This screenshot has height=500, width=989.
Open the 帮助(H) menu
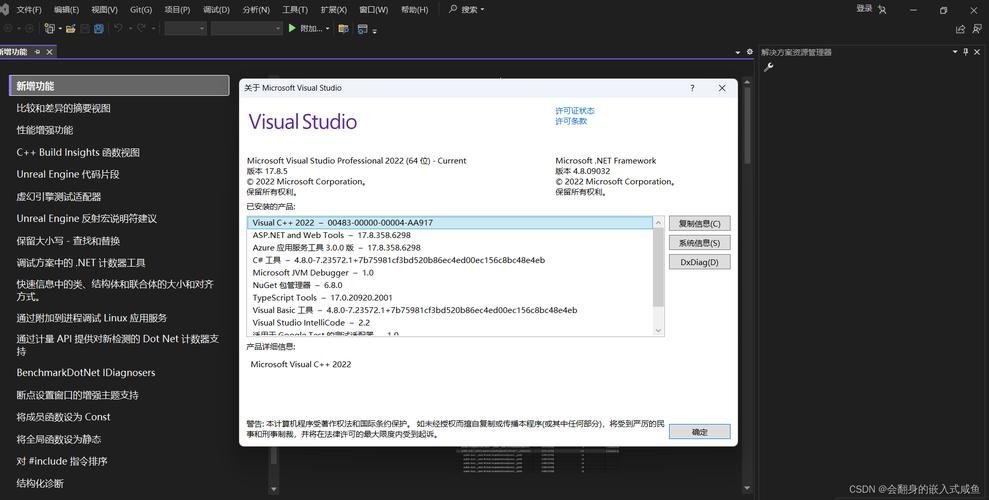tap(414, 9)
